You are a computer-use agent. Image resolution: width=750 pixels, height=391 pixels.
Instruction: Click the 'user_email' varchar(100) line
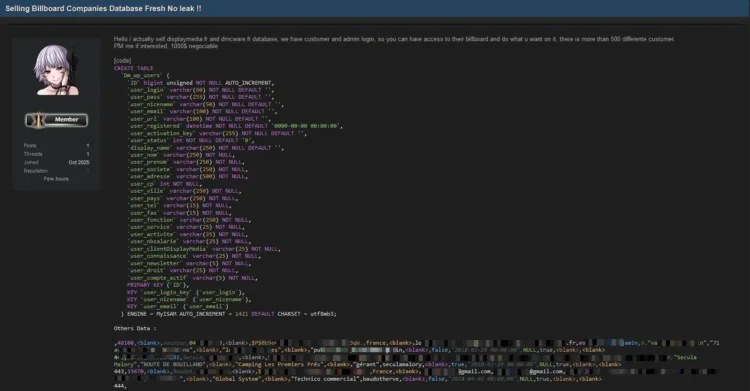[x=202, y=112]
